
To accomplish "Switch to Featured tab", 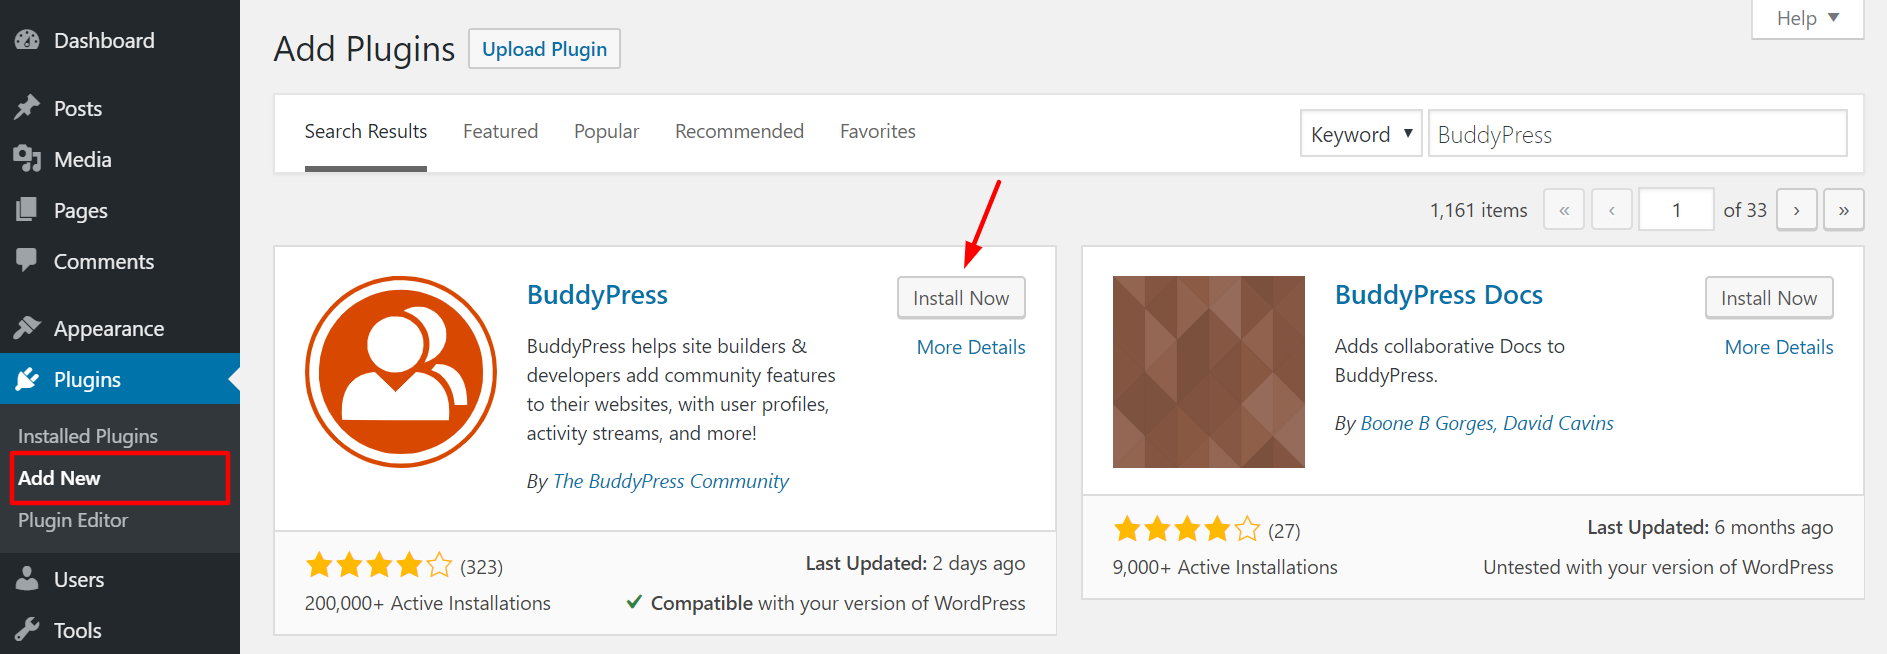I will pyautogui.click(x=500, y=131).
